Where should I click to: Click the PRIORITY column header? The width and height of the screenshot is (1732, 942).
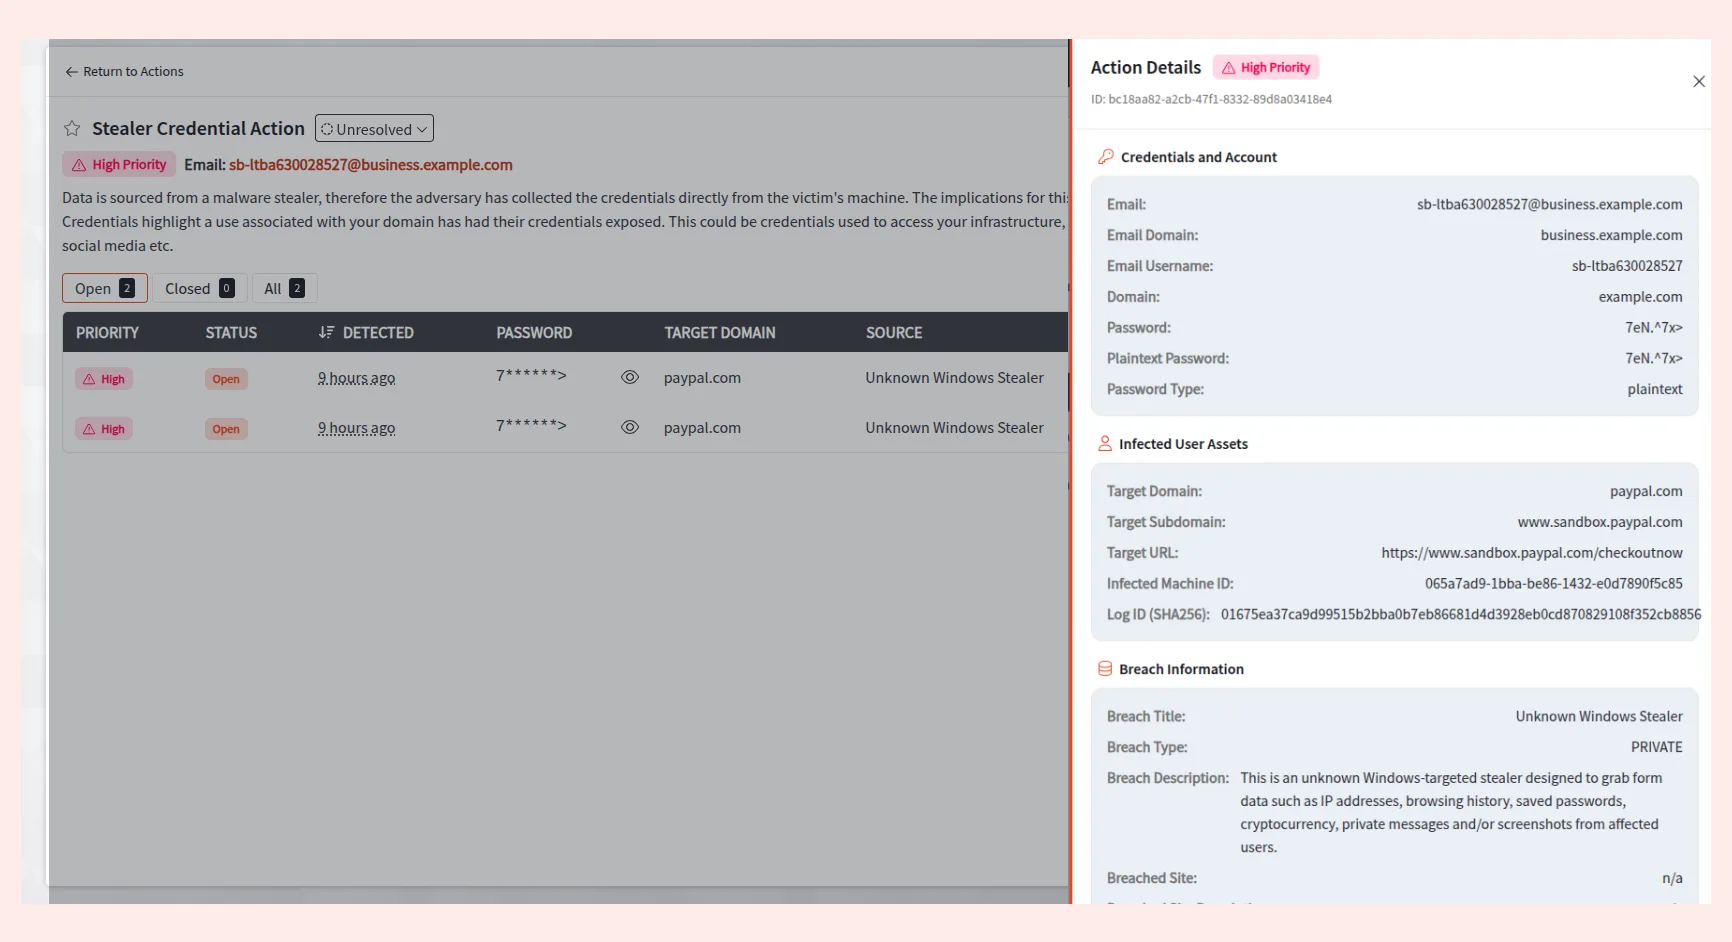(x=107, y=333)
